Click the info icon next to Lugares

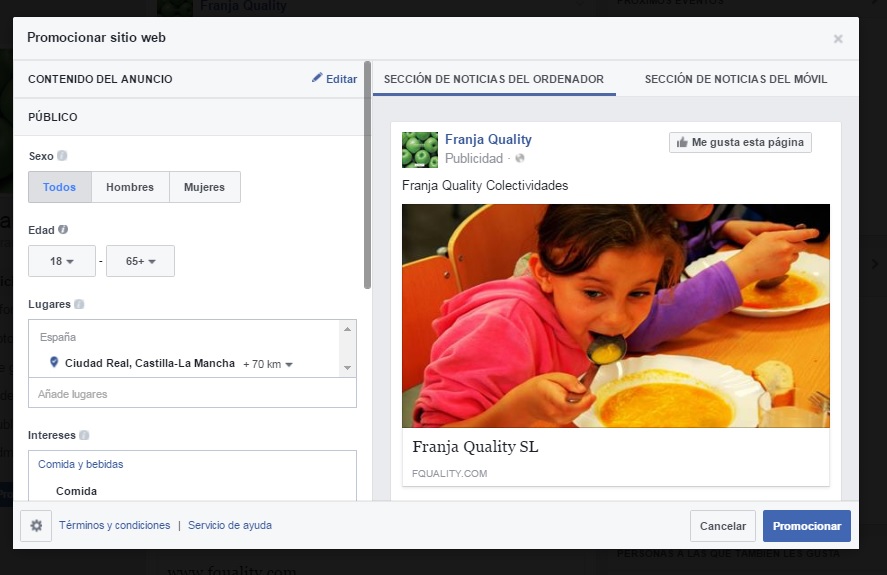coord(79,304)
